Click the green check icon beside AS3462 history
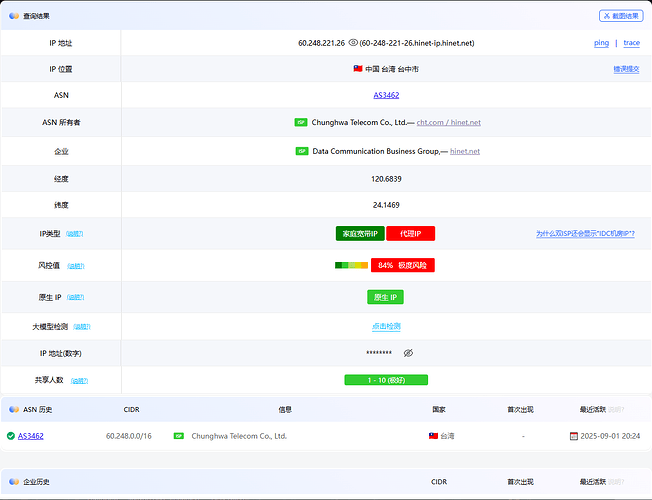This screenshot has width=652, height=500. 10,436
